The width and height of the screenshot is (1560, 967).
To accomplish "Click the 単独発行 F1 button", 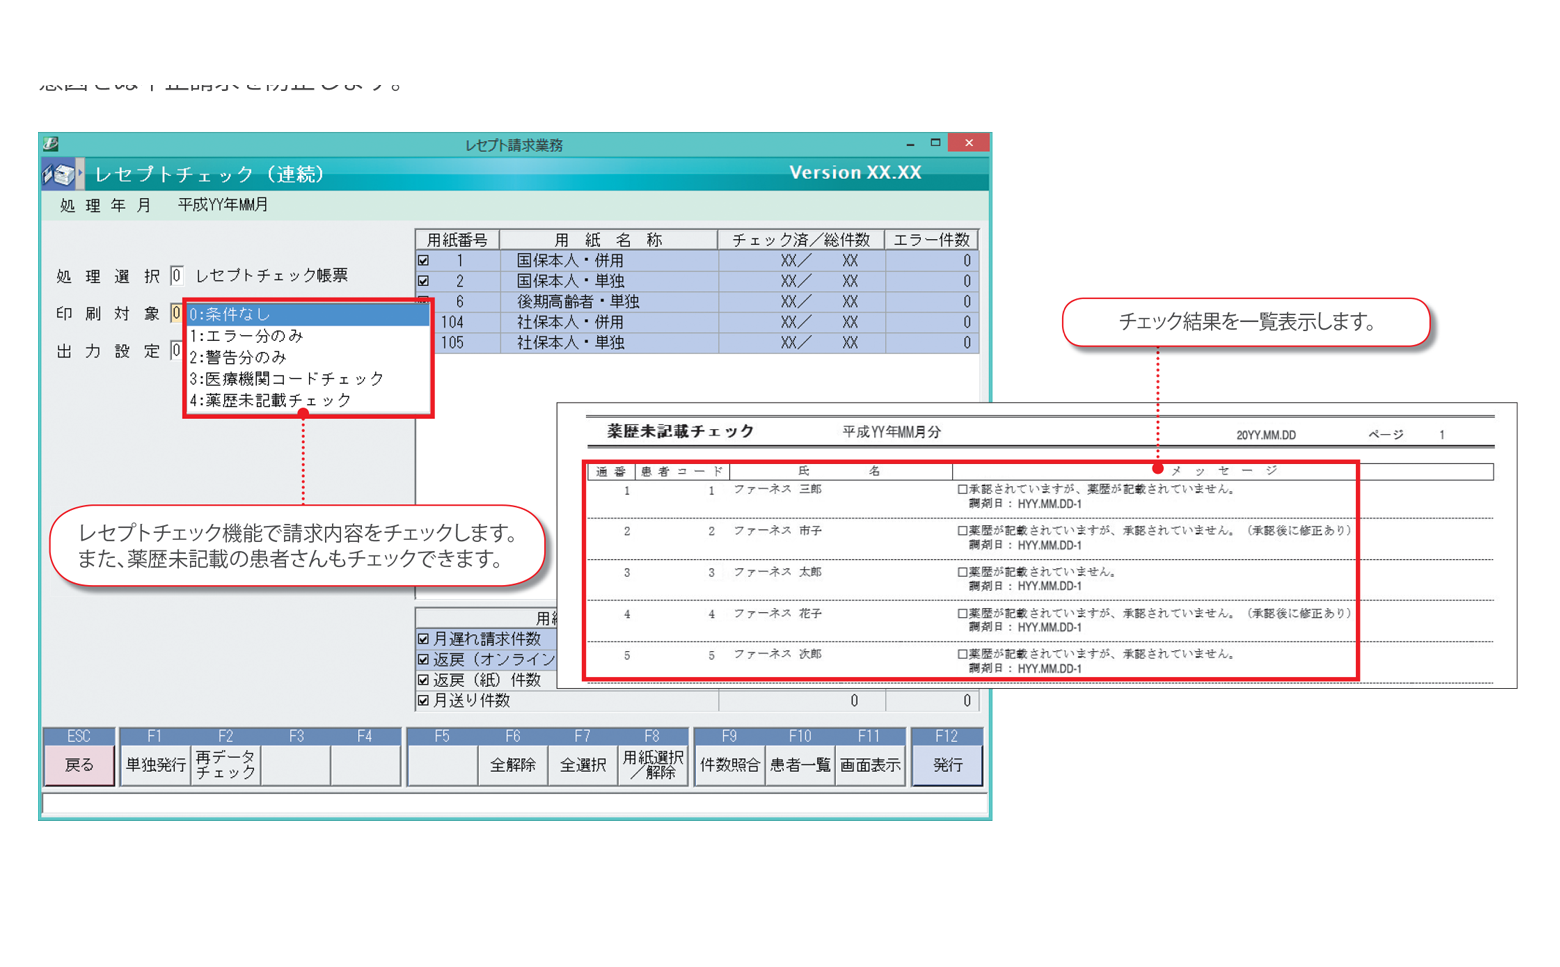I will pos(155,765).
